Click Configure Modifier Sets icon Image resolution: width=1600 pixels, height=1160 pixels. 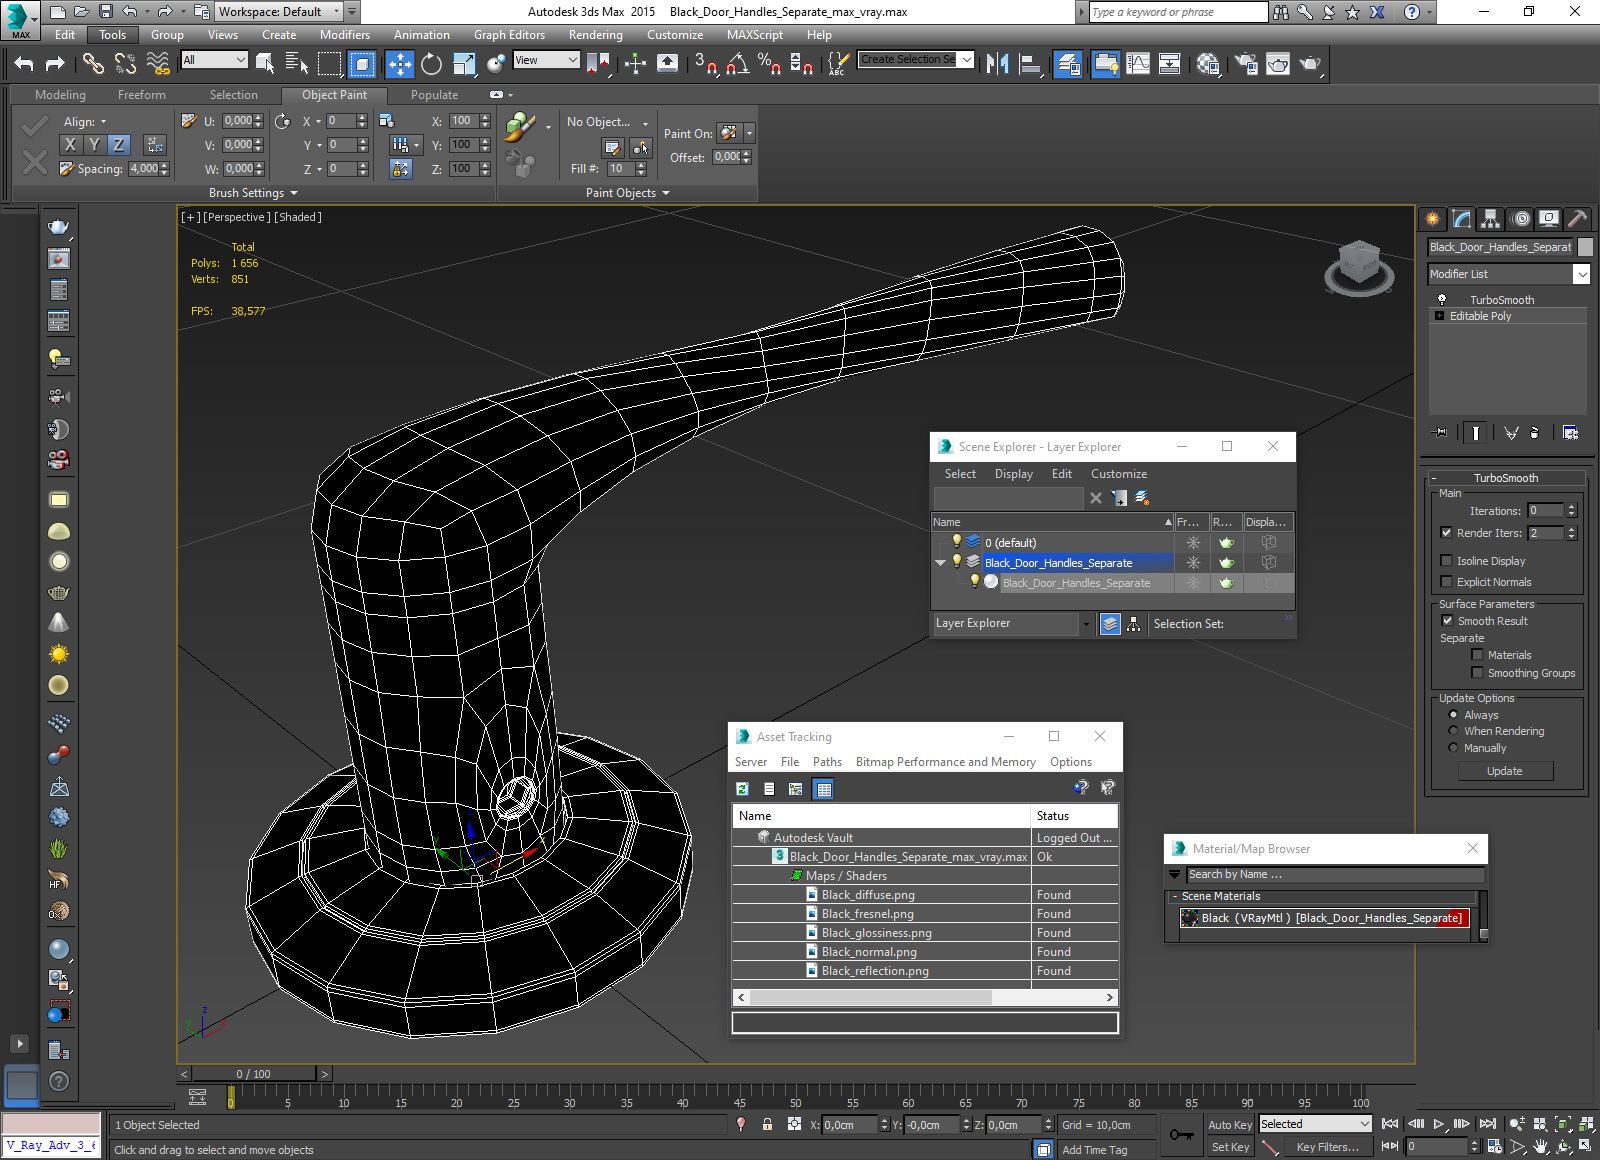tap(1570, 432)
